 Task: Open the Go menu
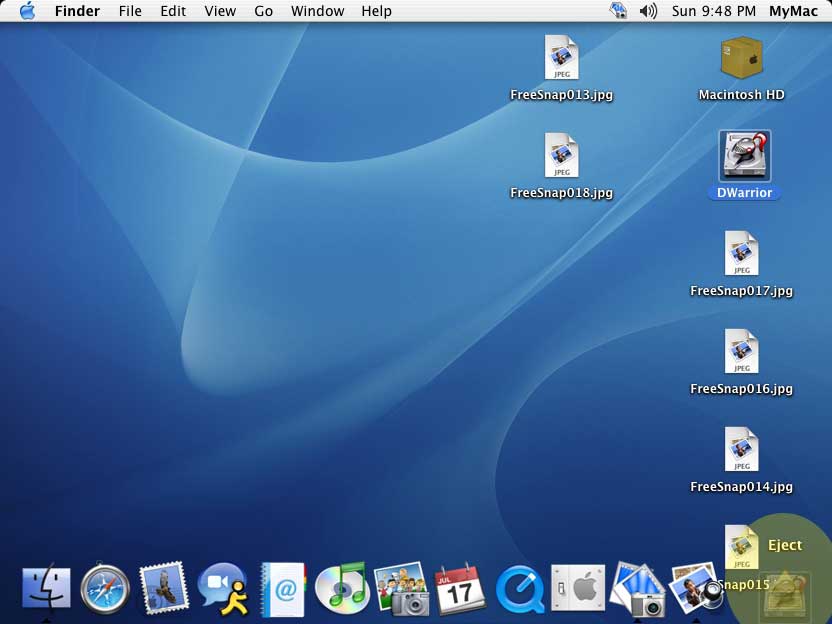263,11
